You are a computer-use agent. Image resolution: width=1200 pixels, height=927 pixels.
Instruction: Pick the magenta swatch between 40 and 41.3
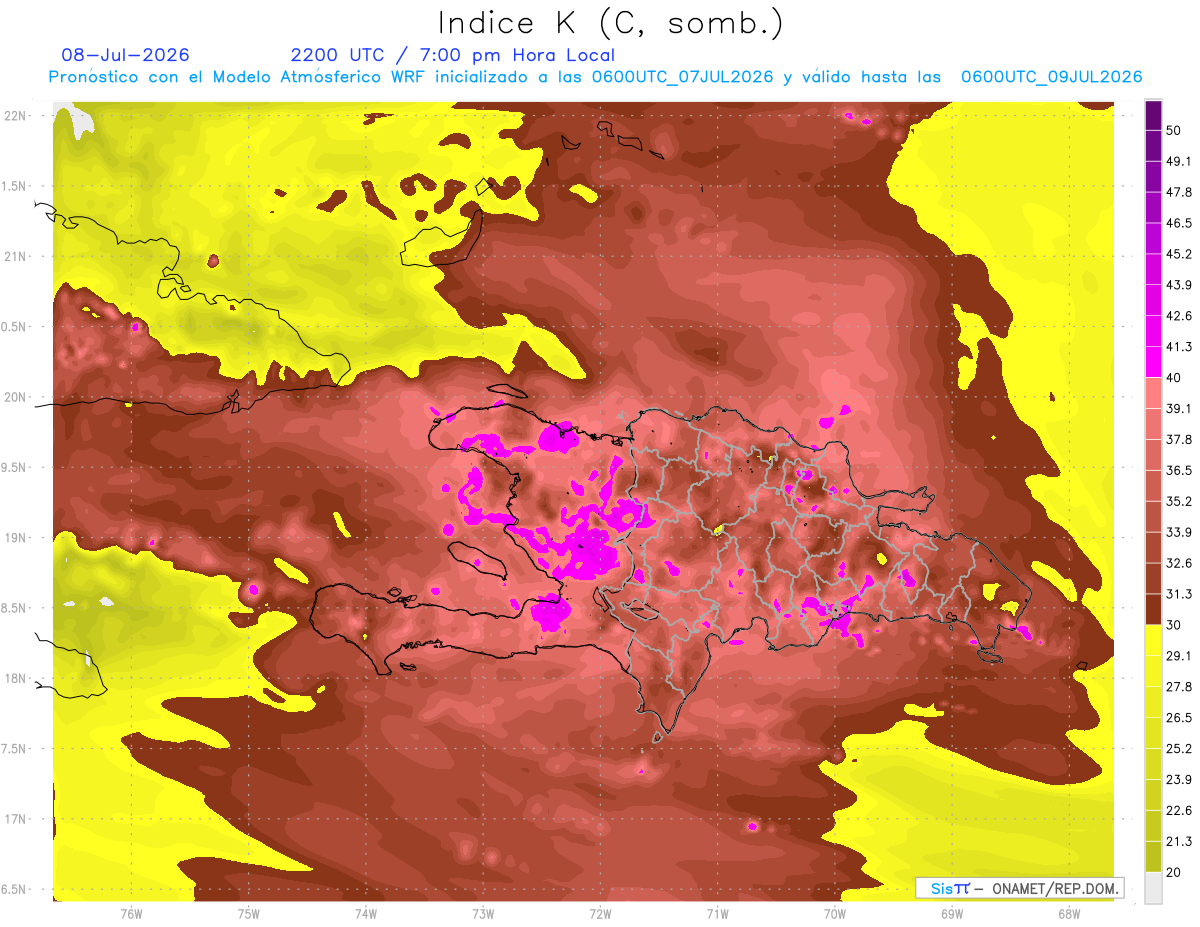pos(1153,362)
